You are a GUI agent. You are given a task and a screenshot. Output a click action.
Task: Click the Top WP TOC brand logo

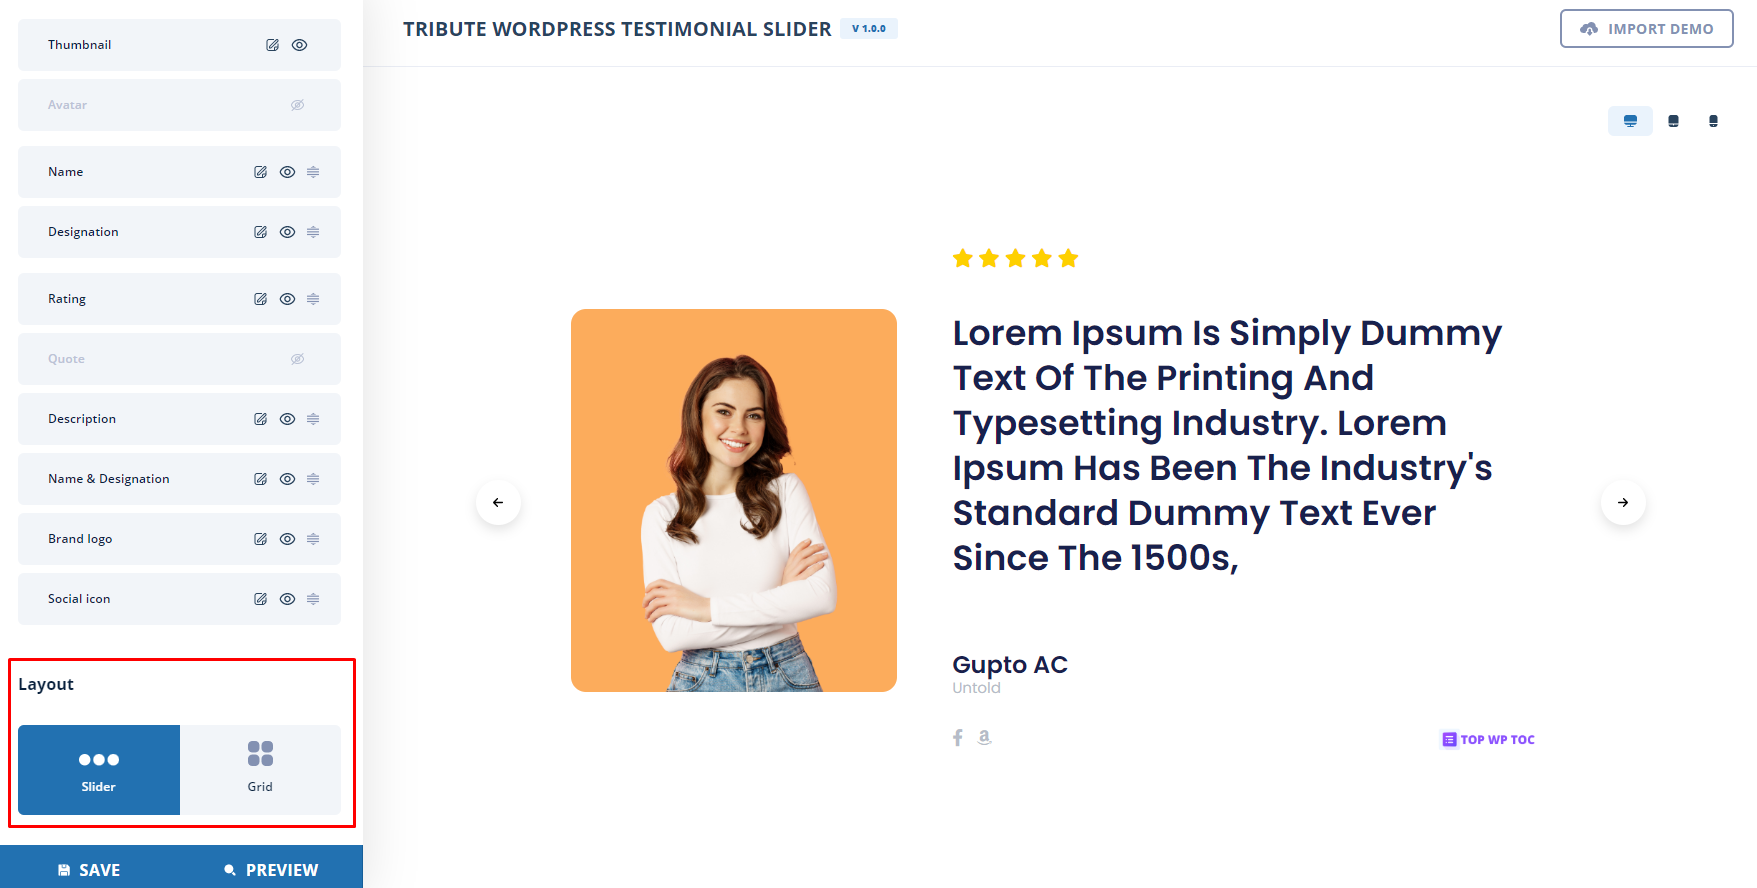[x=1488, y=740]
